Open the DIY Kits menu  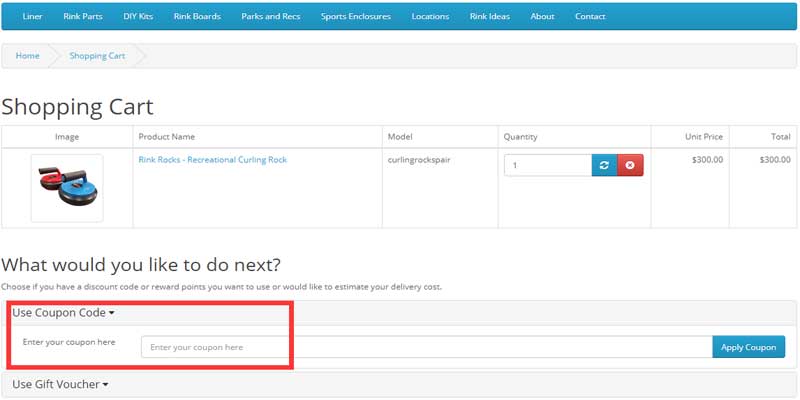(137, 16)
